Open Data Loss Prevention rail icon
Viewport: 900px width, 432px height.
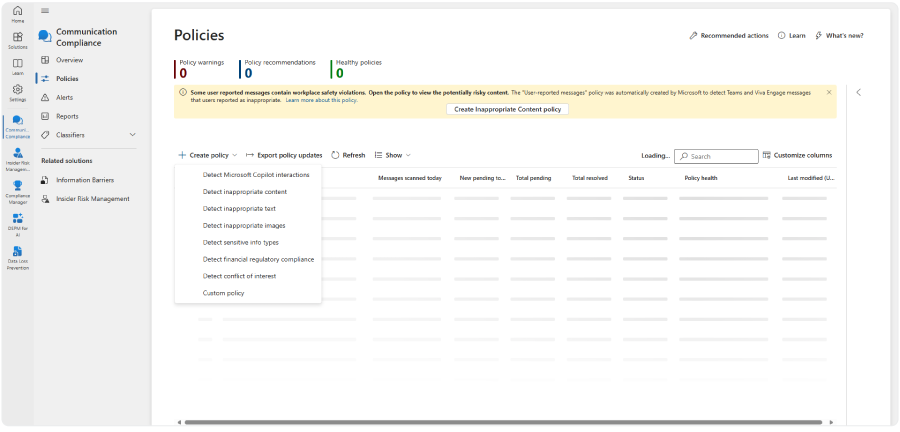pyautogui.click(x=18, y=258)
